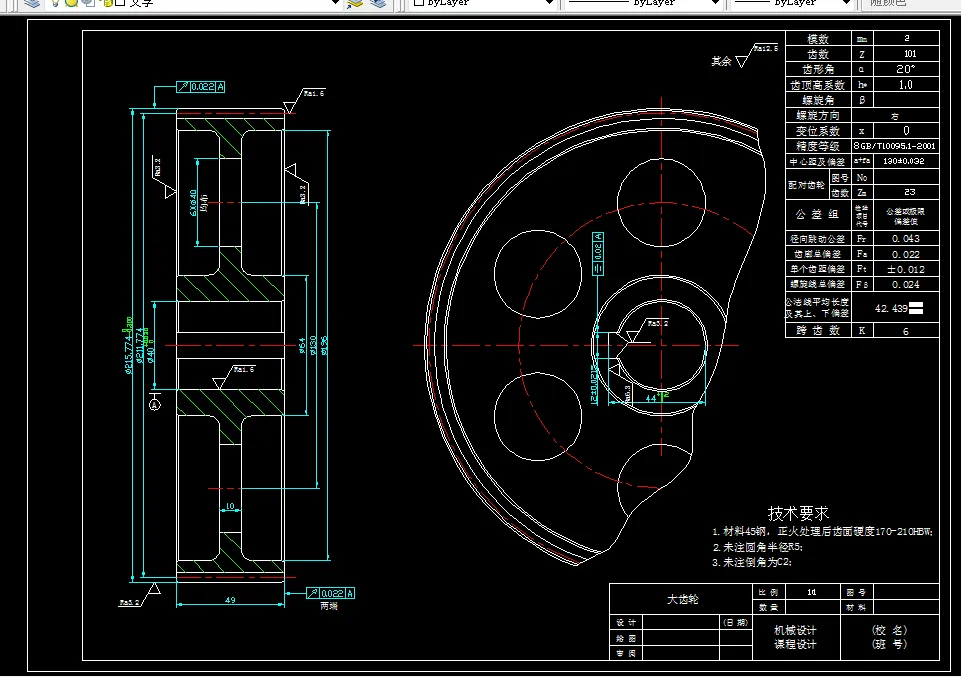Viewport: 961px width, 677px height.
Task: Select the 跨齿数 table label
Action: click(818, 331)
